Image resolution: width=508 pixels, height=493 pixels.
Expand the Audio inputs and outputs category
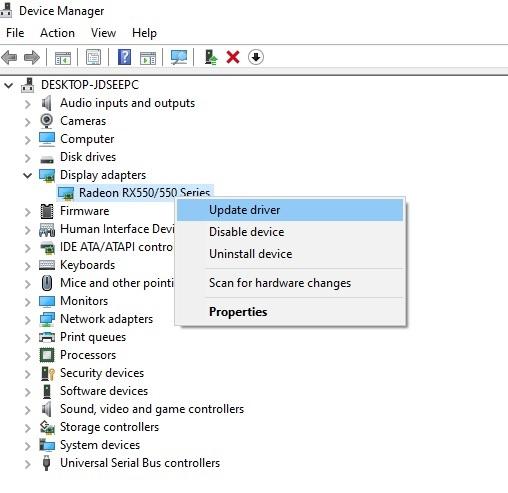point(28,104)
